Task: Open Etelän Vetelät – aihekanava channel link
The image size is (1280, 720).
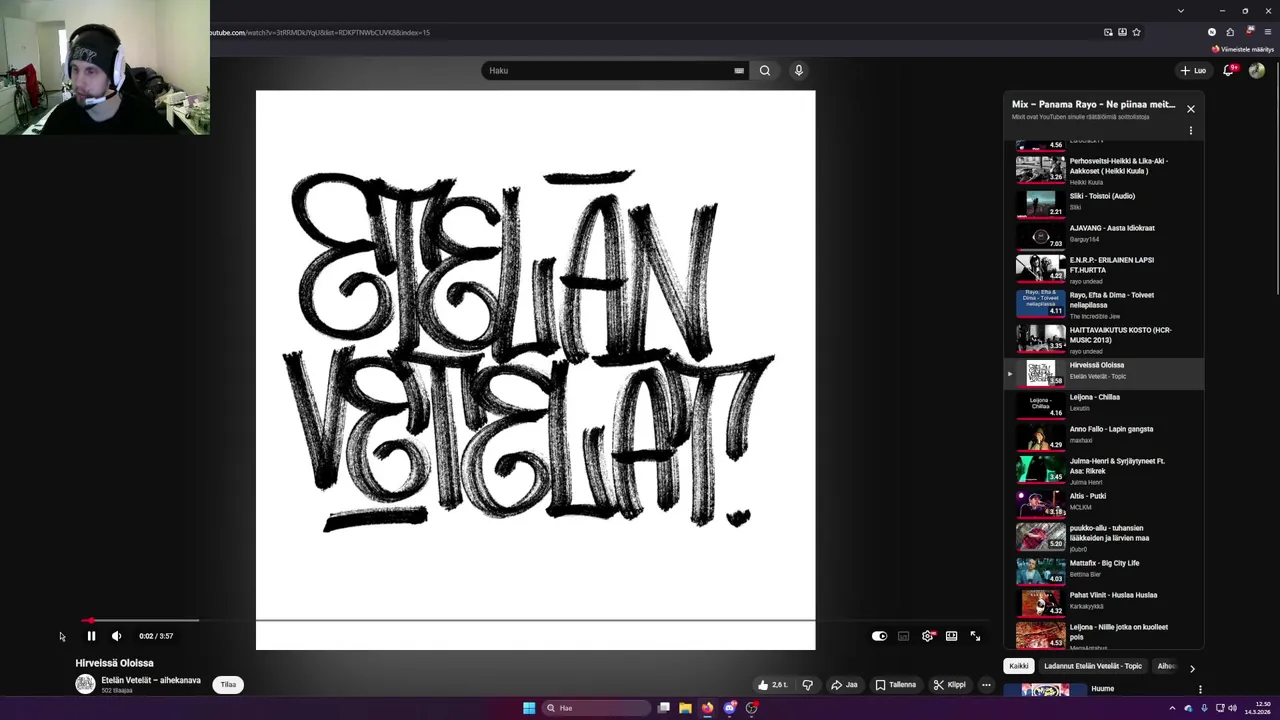Action: [151, 680]
